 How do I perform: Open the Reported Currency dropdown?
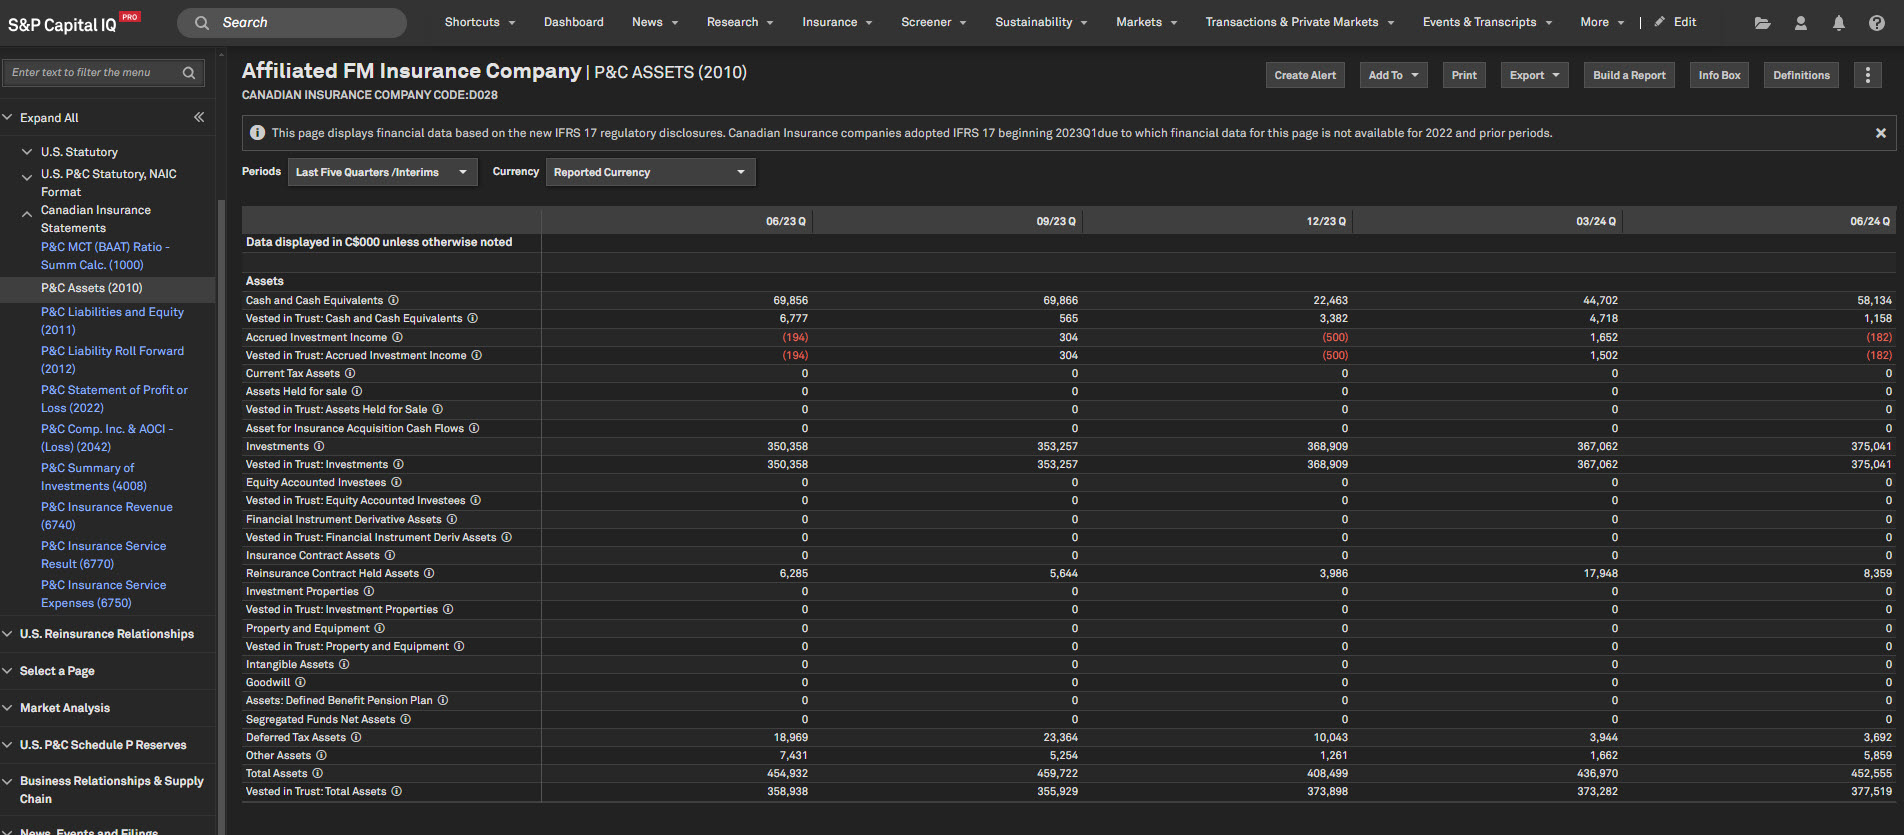coord(650,172)
